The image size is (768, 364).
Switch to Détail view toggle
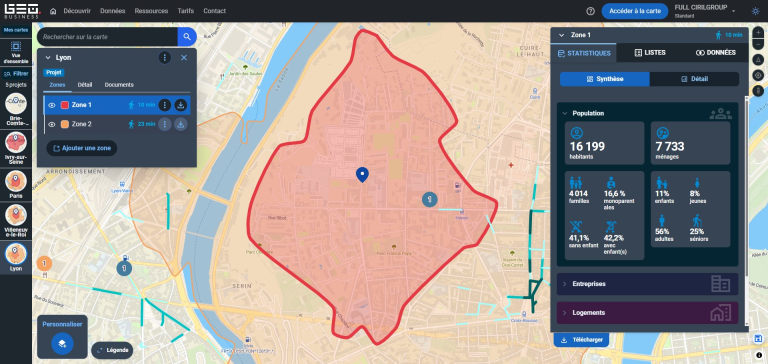(694, 79)
